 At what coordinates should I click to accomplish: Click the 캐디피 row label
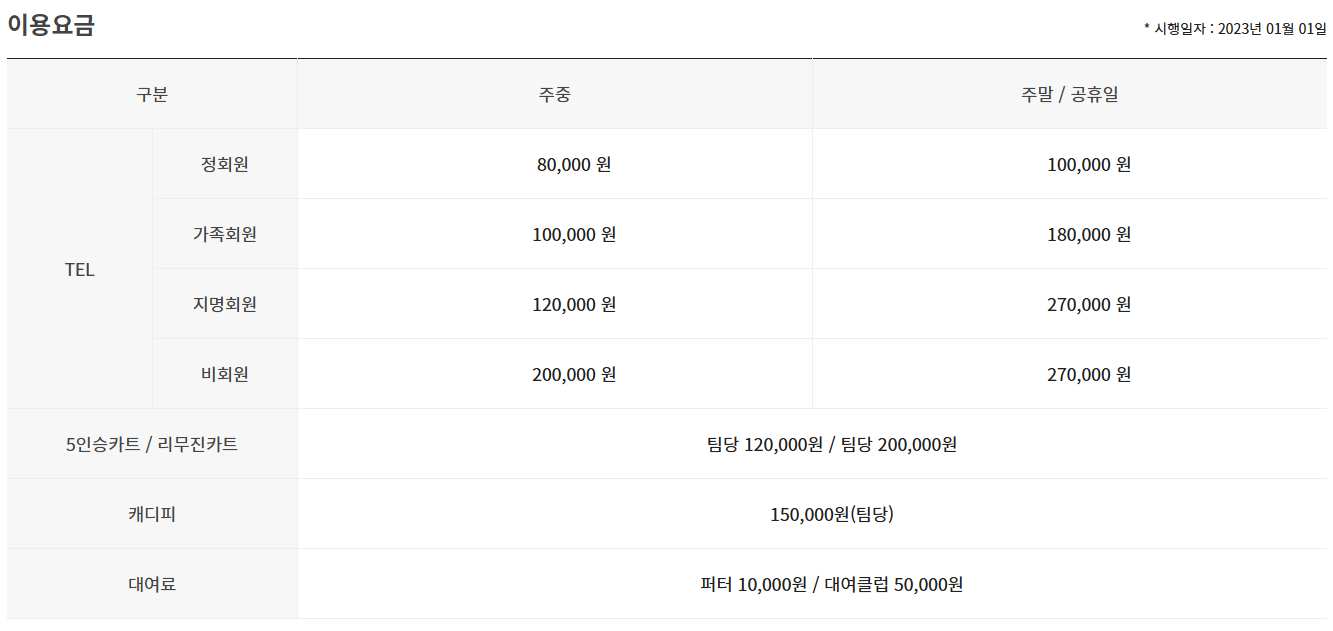(152, 514)
